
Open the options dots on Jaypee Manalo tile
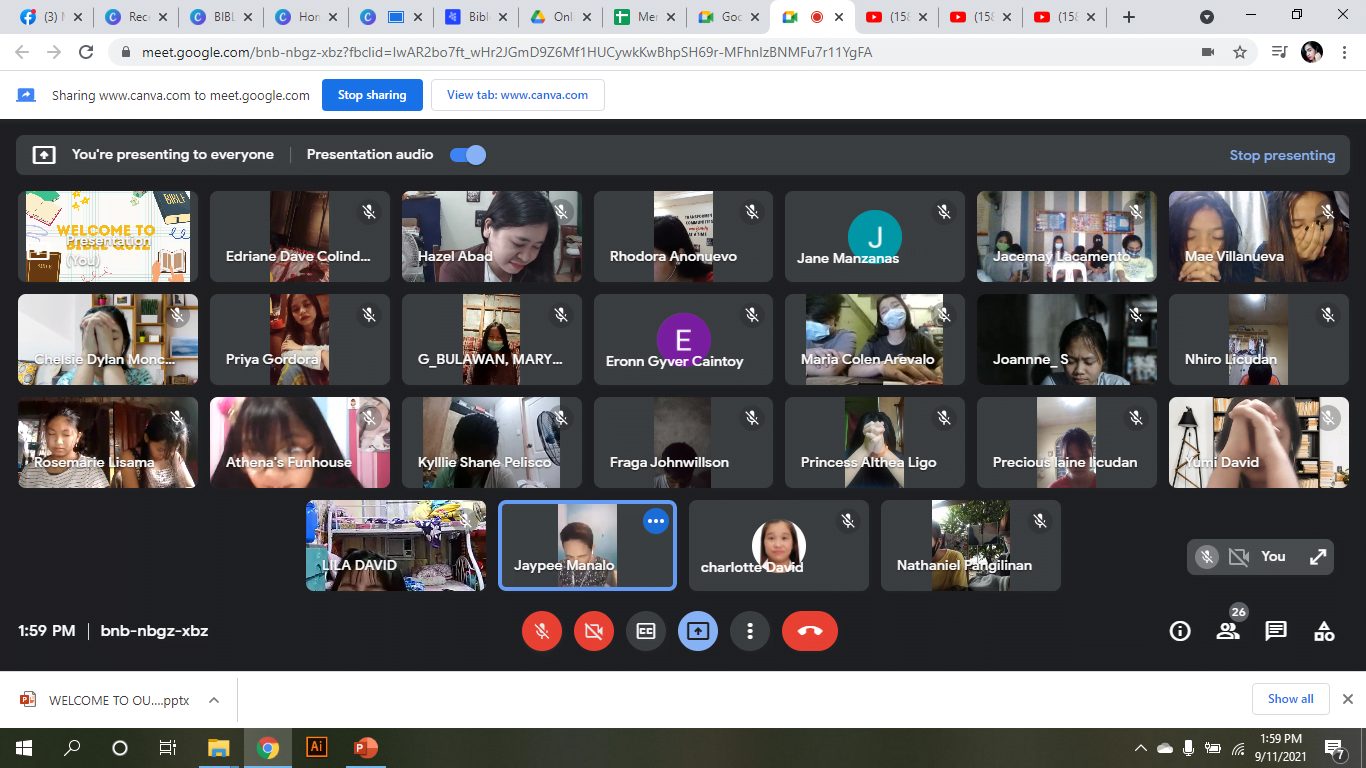(x=656, y=521)
